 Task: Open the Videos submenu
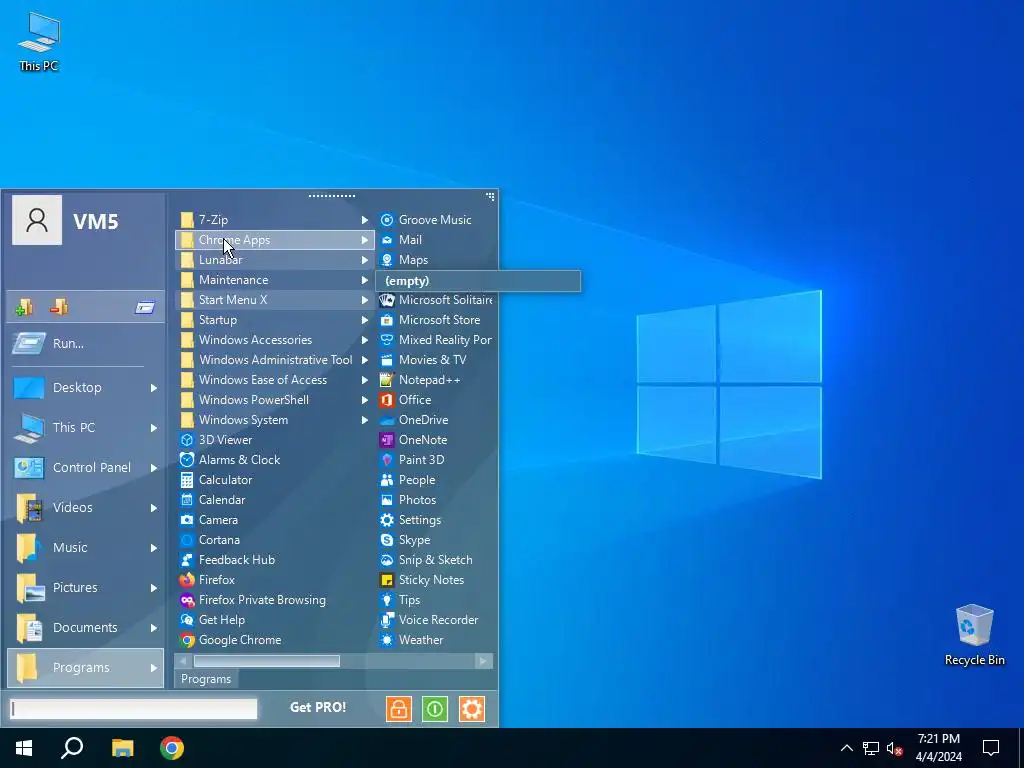[x=85, y=507]
